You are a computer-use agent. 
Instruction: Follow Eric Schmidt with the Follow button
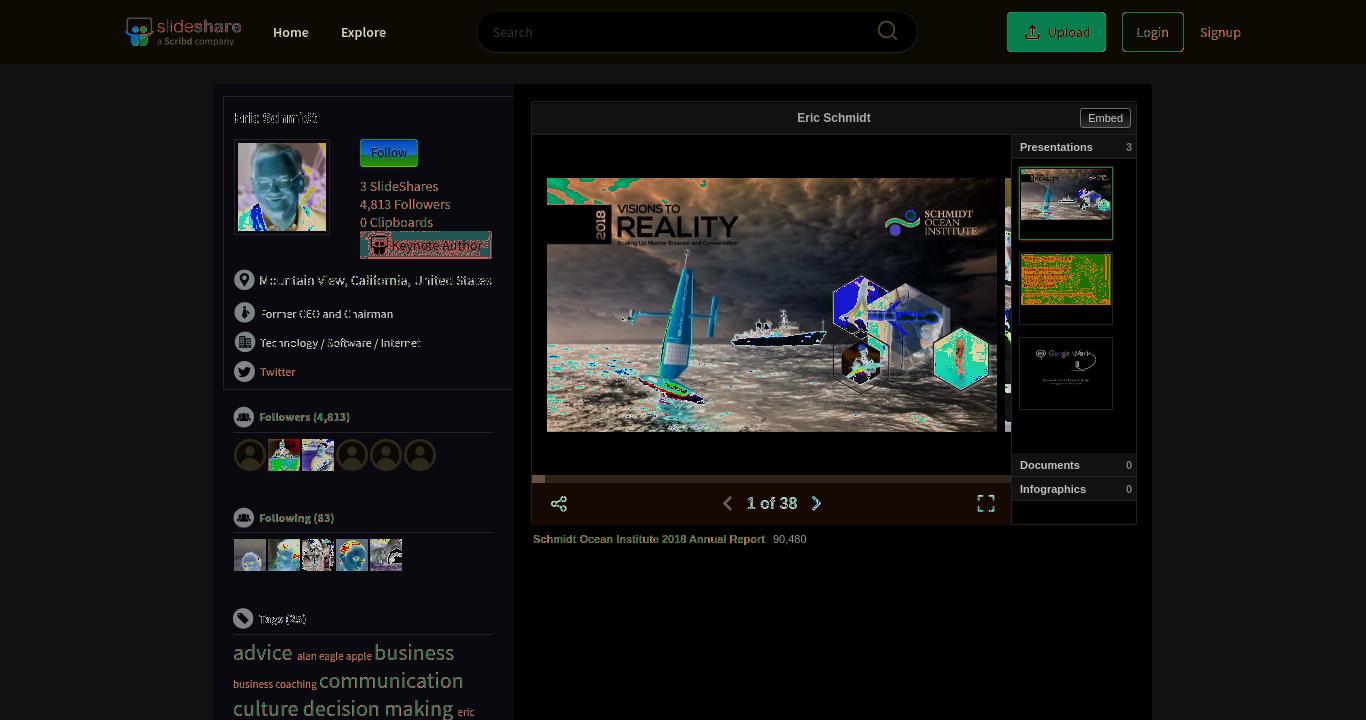(389, 153)
